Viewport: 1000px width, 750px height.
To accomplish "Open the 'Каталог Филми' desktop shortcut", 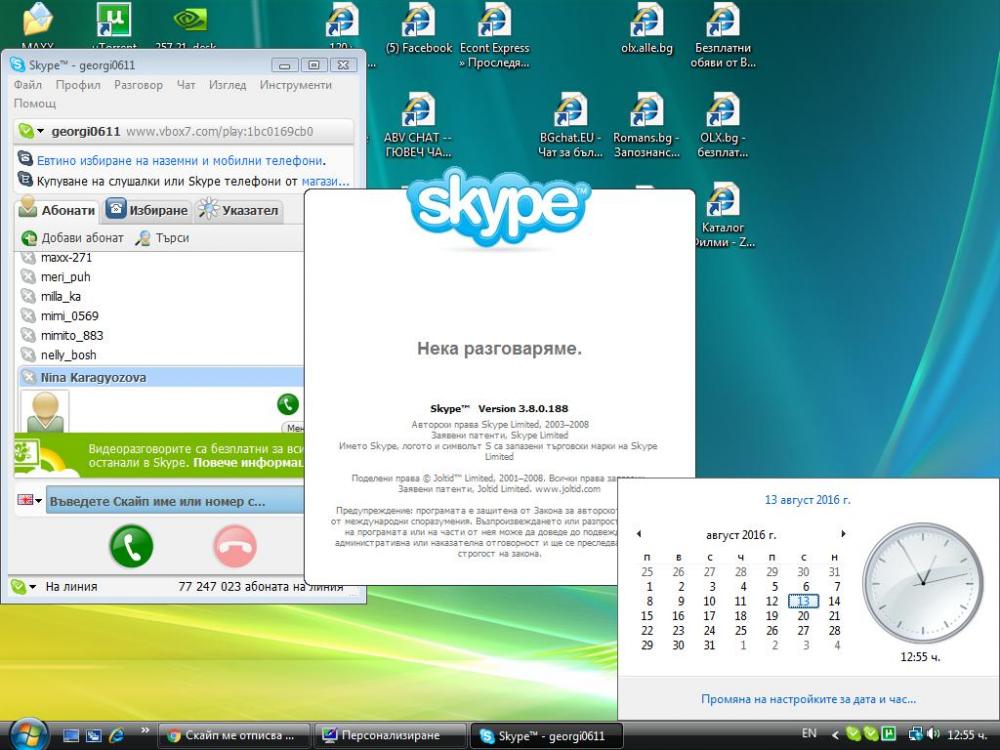I will coord(723,215).
